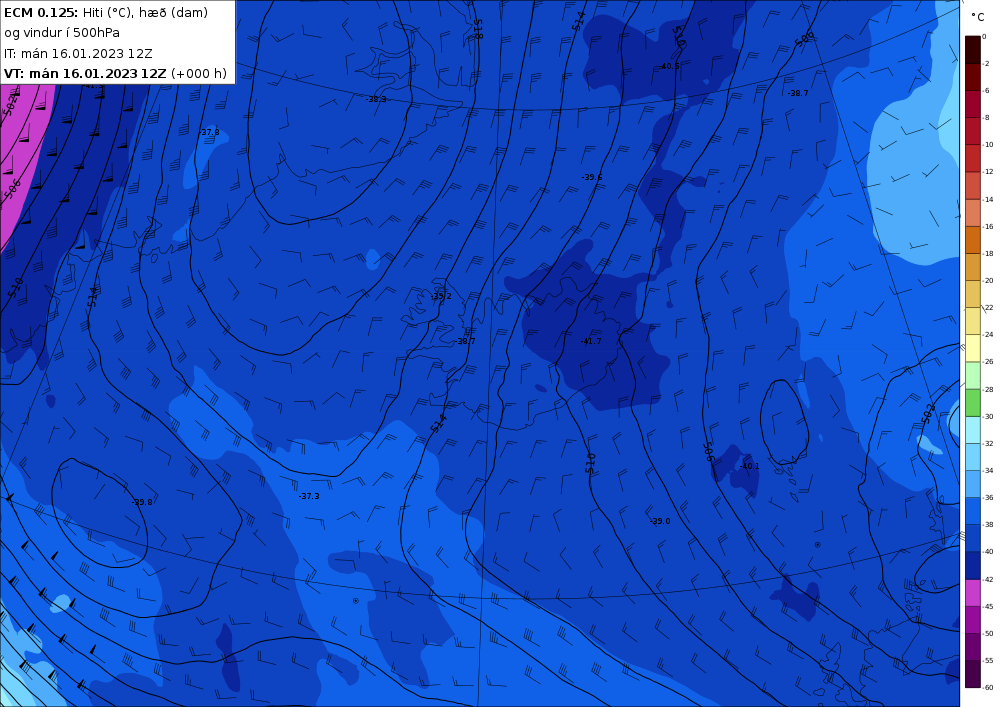The image size is (1000, 707).
Task: Click the -50 label on the color scale
Action: tap(987, 634)
